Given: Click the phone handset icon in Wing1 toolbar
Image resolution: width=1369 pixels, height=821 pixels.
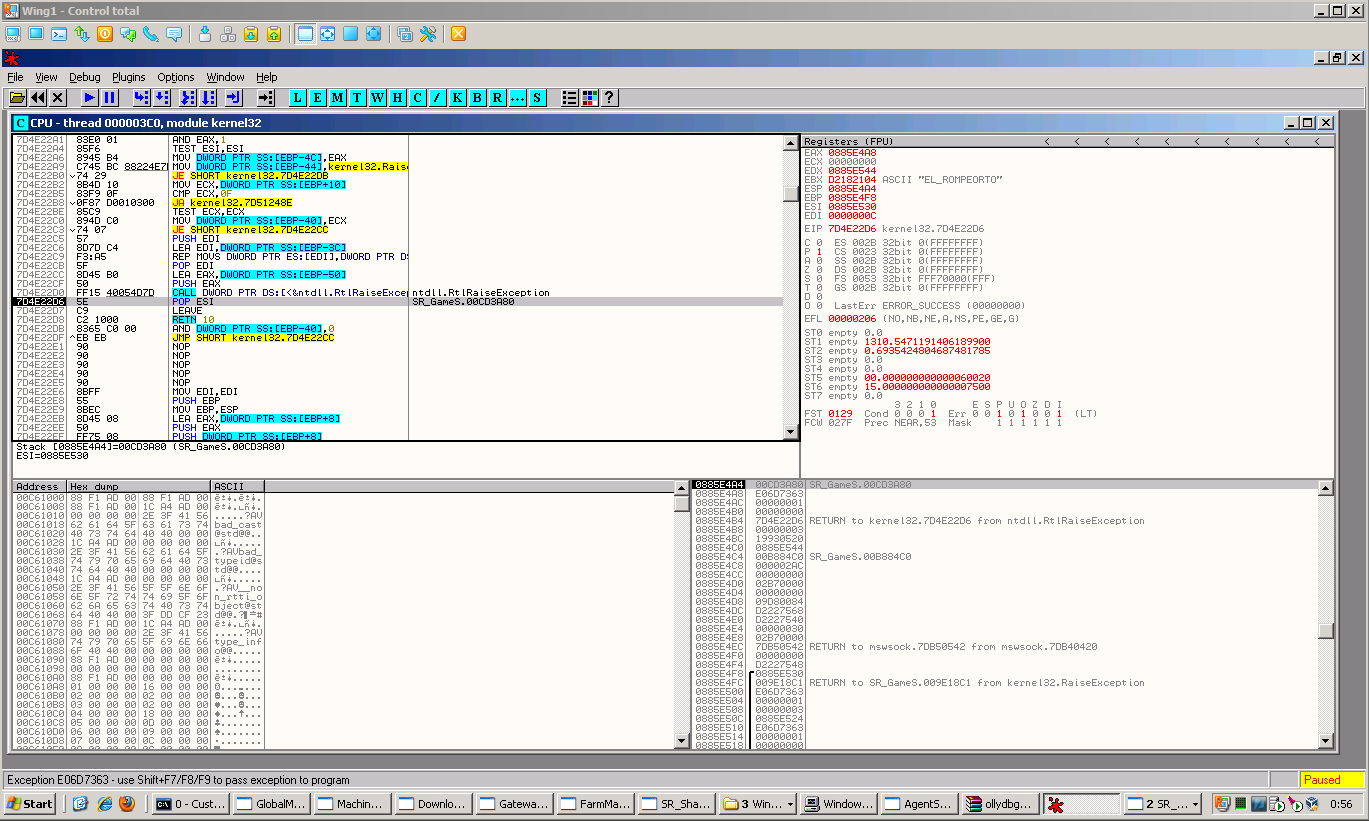Looking at the screenshot, I should [151, 33].
